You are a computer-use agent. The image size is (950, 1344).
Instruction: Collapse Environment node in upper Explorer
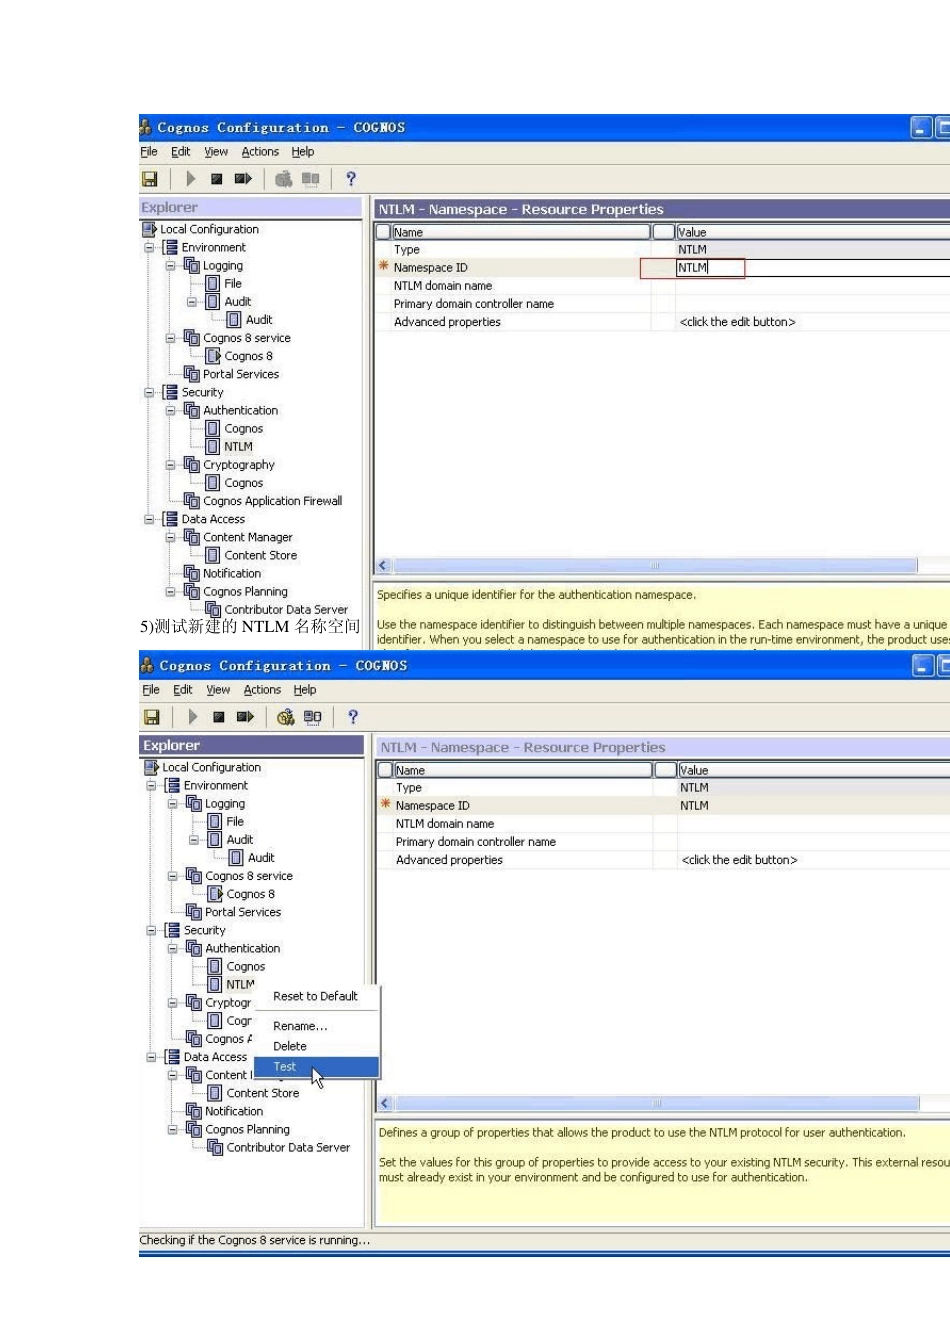click(149, 248)
